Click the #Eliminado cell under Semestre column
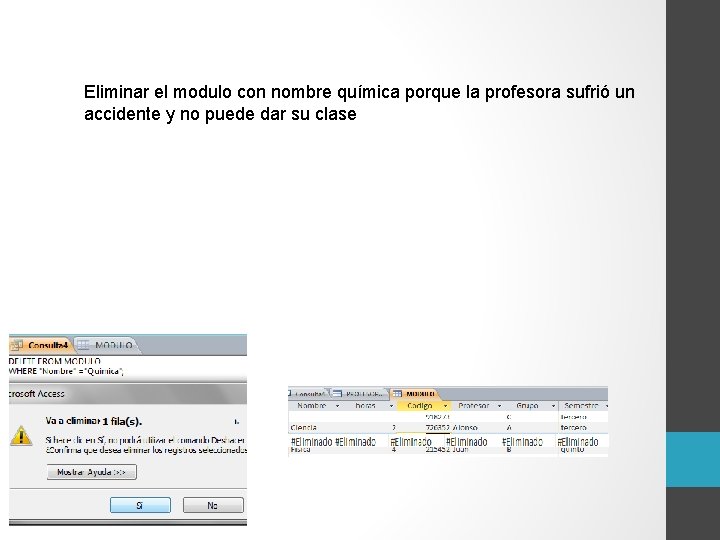Screen dimensions: 720x540 click(x=578, y=442)
